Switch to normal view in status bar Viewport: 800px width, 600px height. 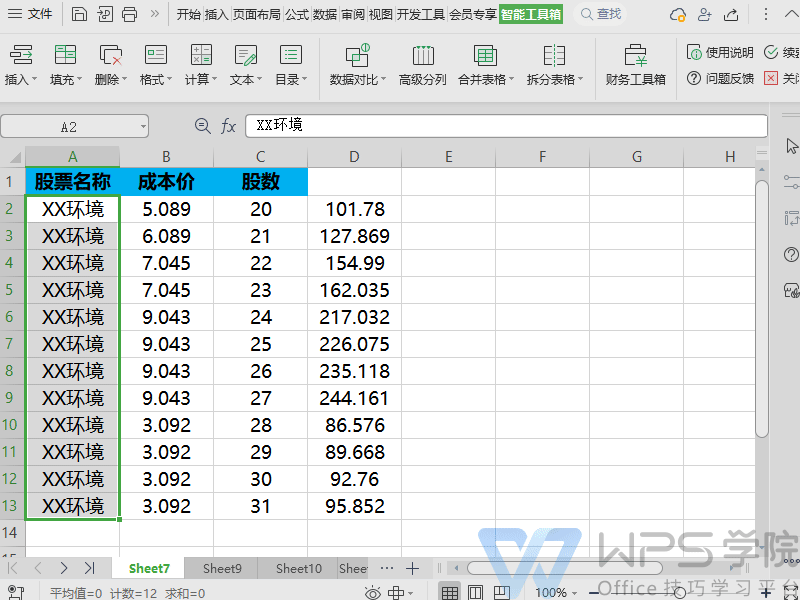[449, 592]
